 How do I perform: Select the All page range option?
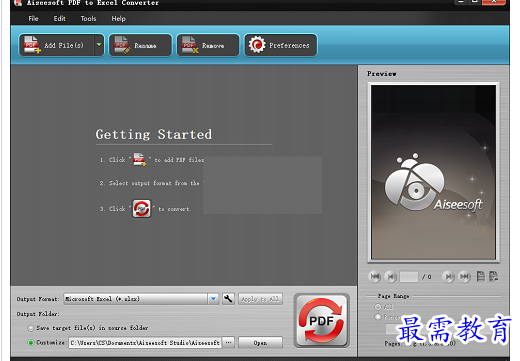(384, 307)
